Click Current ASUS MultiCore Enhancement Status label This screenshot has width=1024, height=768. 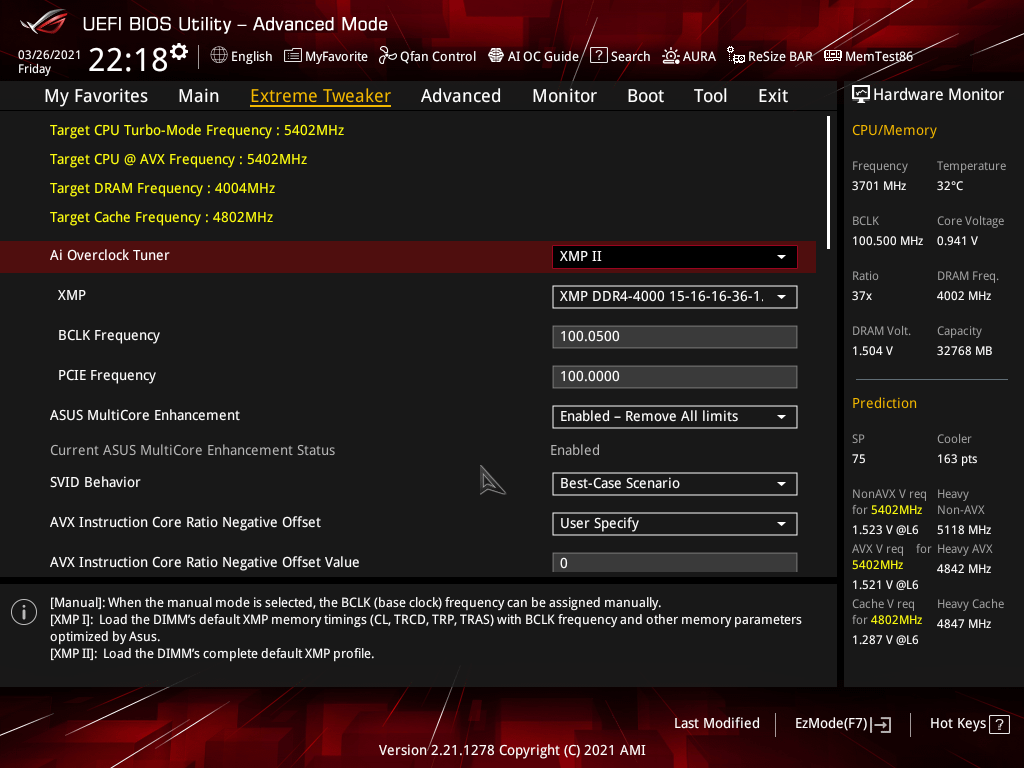click(x=193, y=451)
